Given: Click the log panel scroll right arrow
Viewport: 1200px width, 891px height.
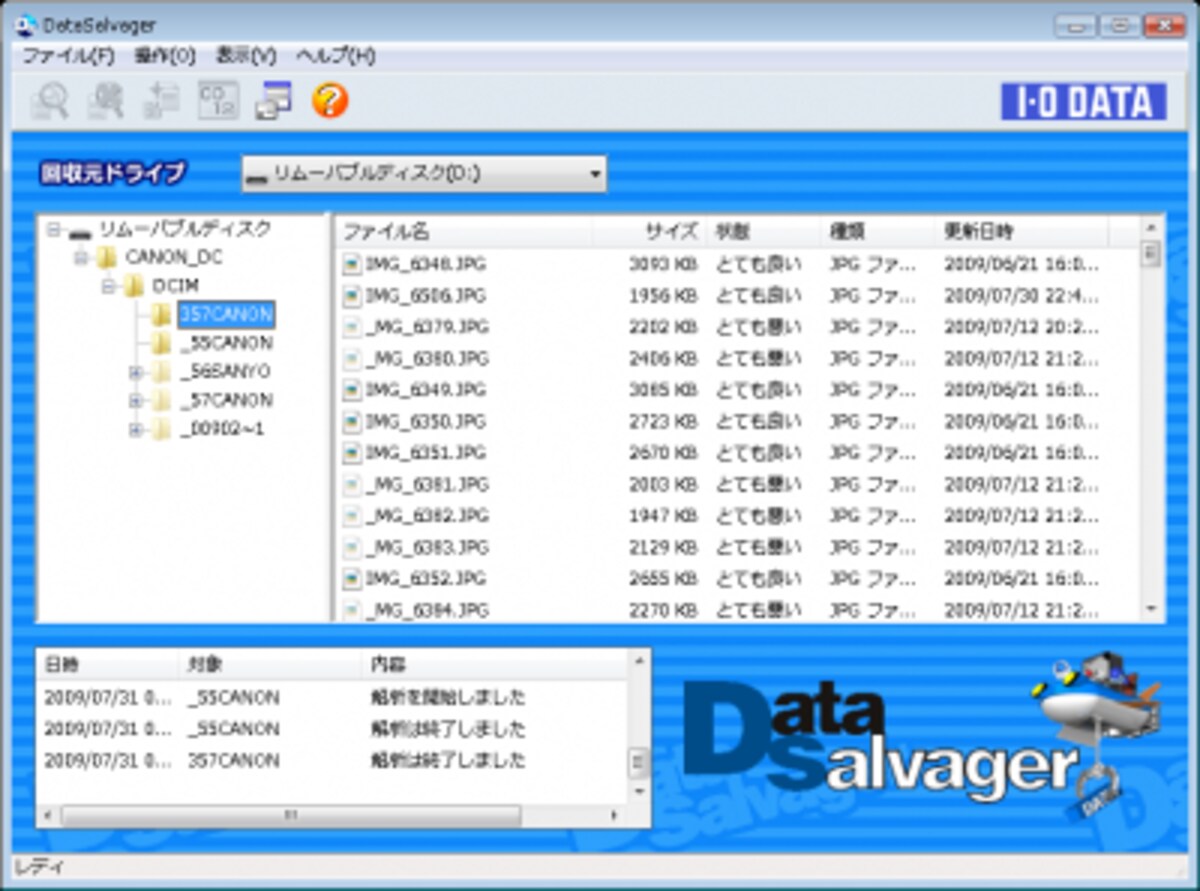Looking at the screenshot, I should 614,816.
